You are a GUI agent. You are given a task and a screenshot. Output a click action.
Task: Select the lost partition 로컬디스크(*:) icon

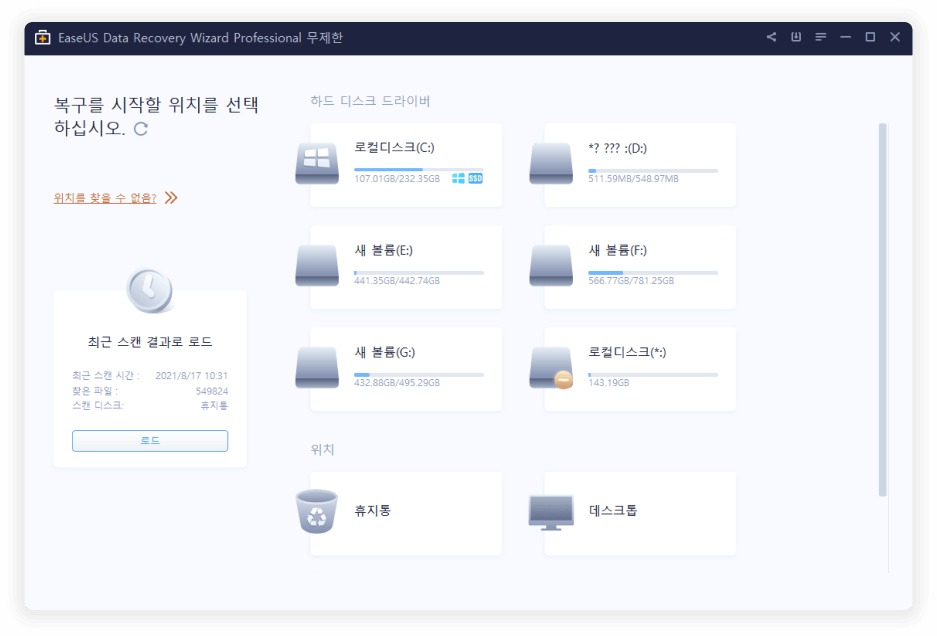[x=551, y=368]
